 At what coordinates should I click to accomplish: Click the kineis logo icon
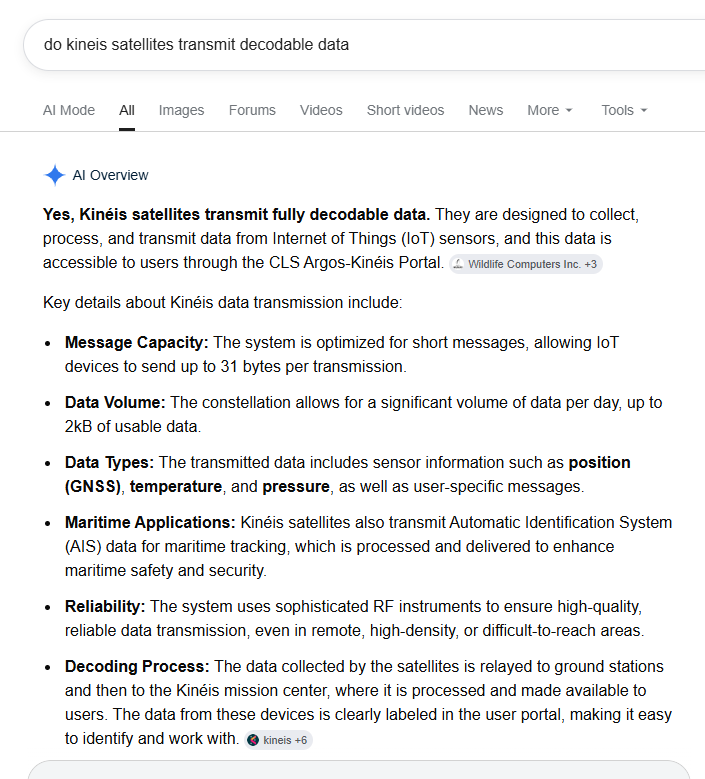coord(253,740)
